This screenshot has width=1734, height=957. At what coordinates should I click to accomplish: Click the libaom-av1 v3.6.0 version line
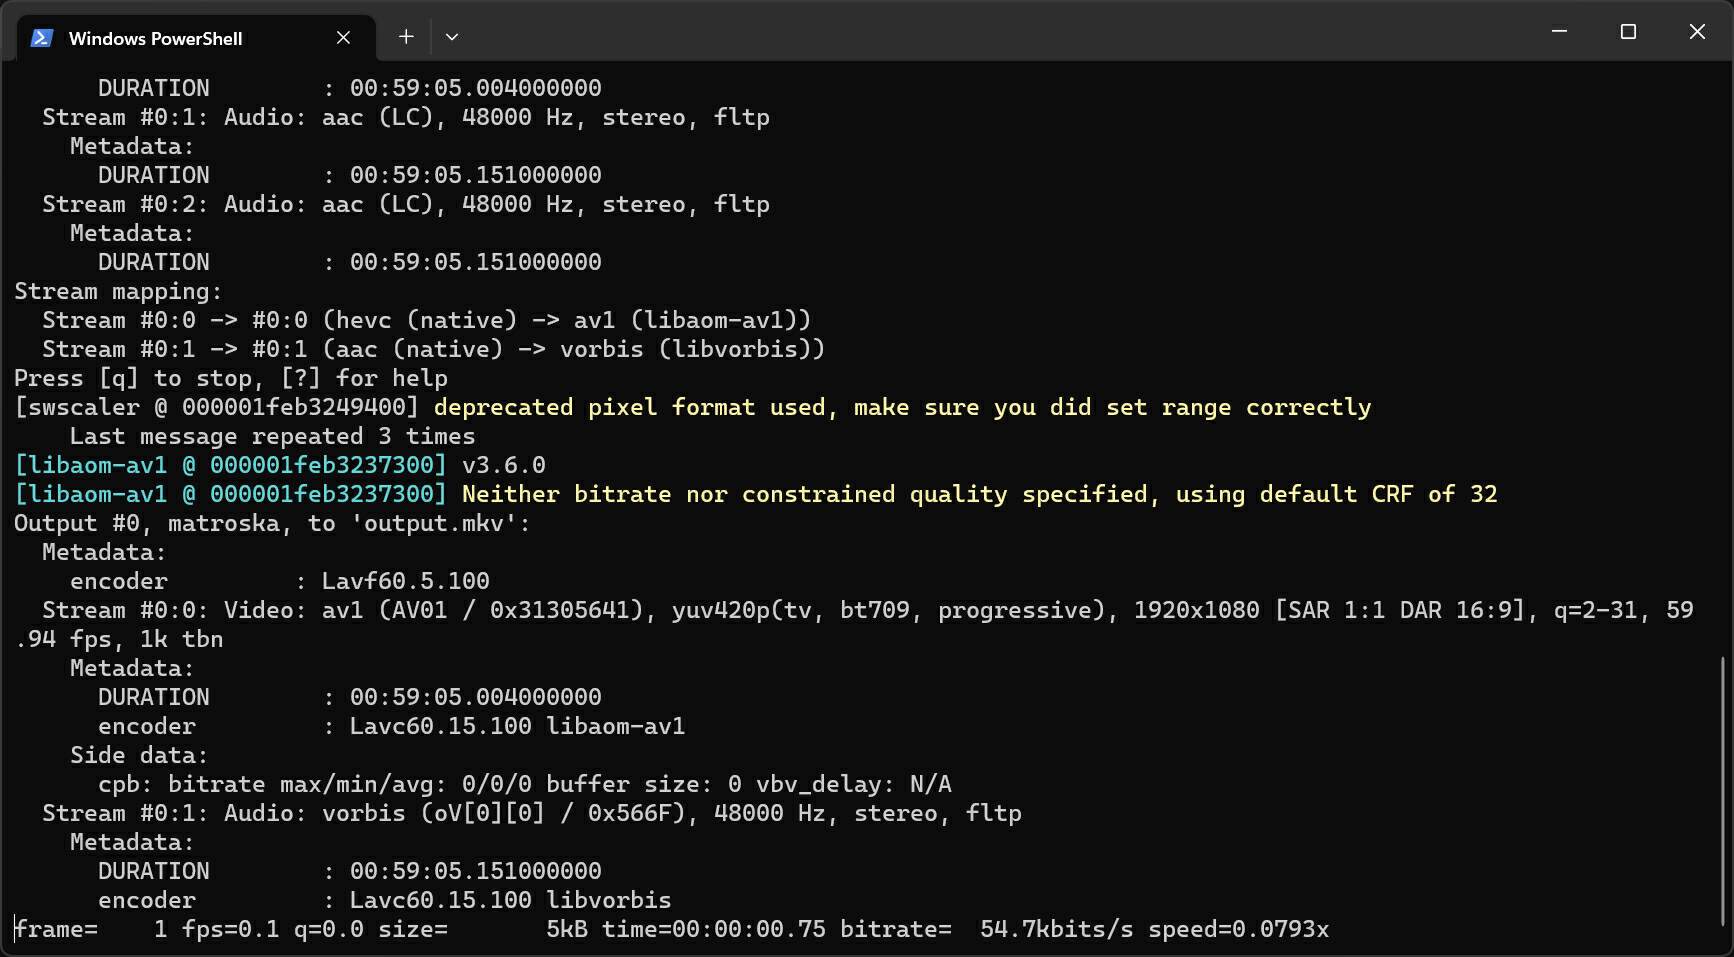click(x=280, y=465)
